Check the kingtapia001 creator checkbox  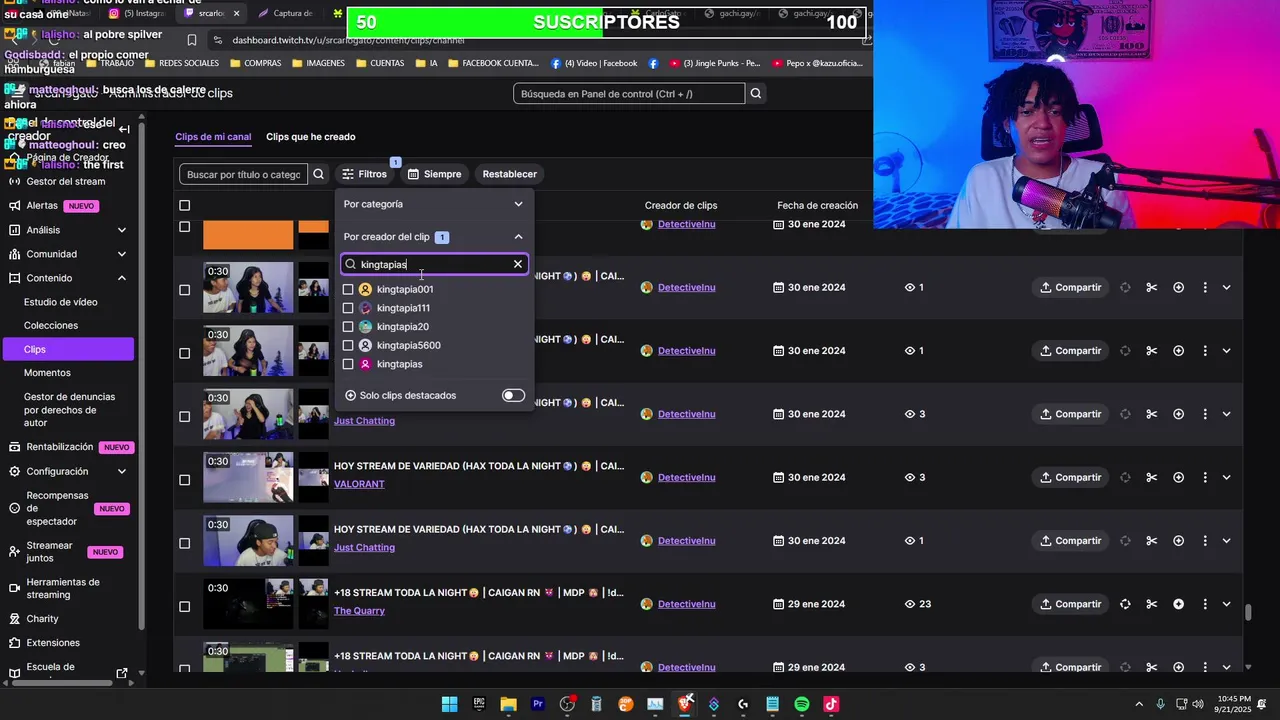[x=348, y=289]
